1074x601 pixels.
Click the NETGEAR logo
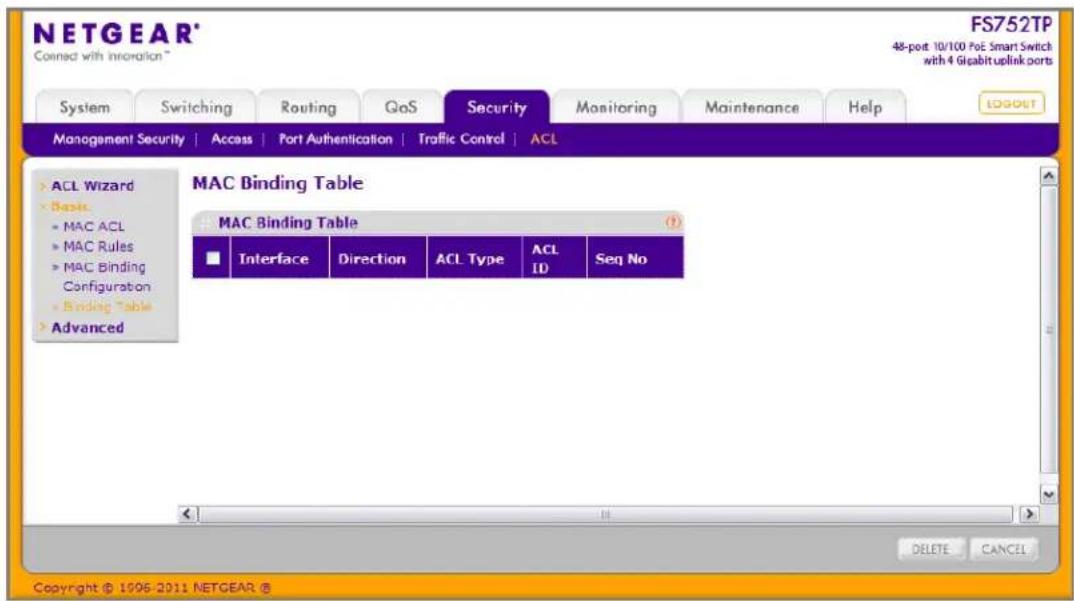pos(116,34)
